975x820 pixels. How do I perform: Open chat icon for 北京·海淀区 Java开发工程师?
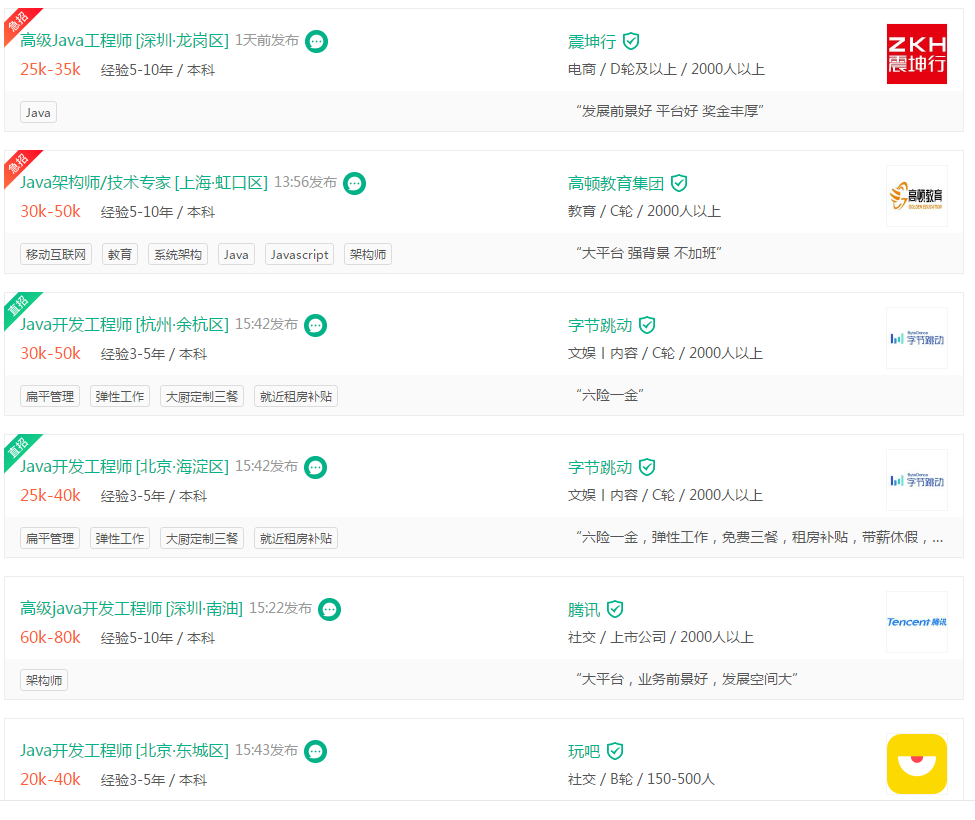(x=315, y=468)
